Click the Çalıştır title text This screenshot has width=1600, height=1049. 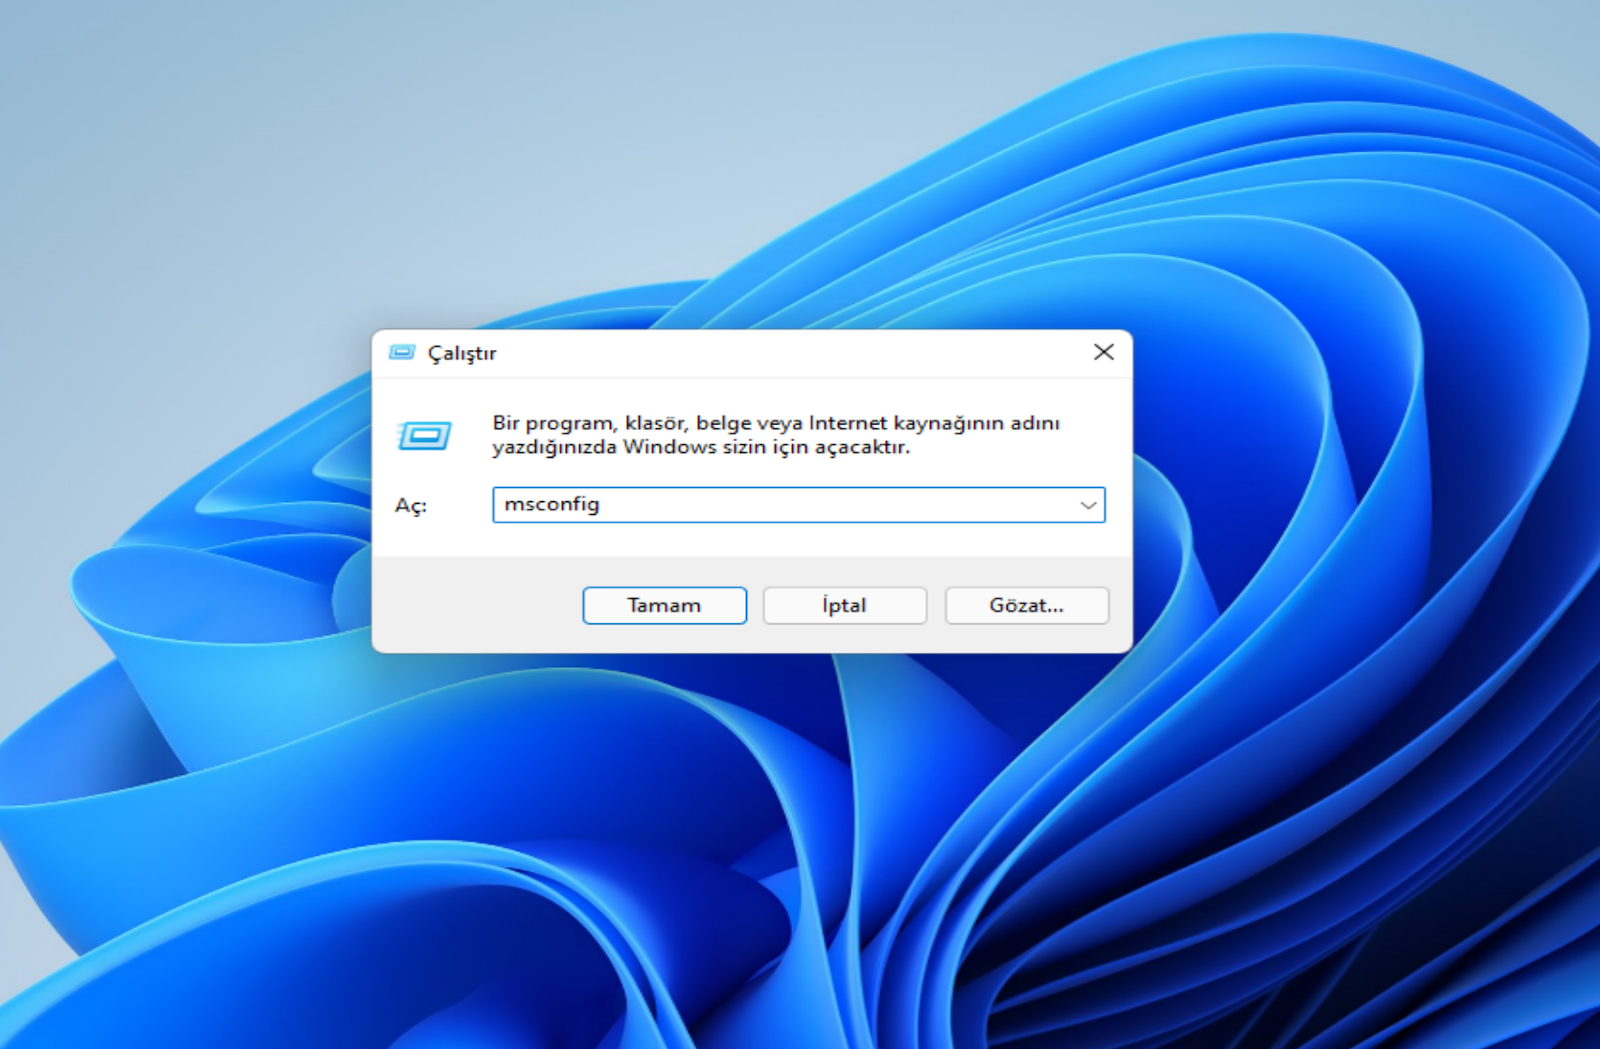click(462, 353)
